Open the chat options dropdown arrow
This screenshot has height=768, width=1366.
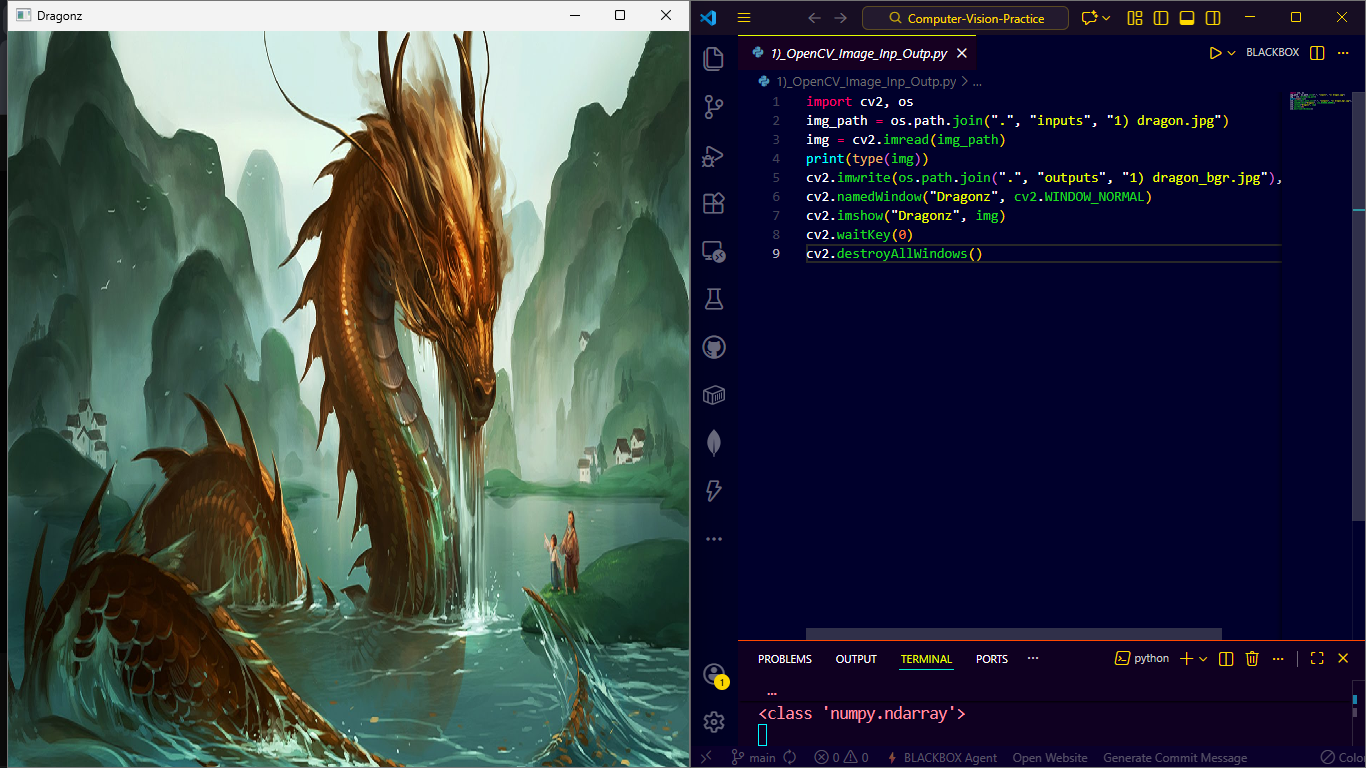[1106, 18]
